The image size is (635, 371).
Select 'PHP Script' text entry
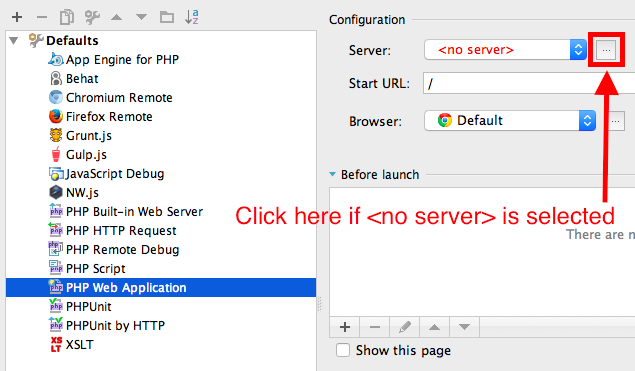point(96,269)
